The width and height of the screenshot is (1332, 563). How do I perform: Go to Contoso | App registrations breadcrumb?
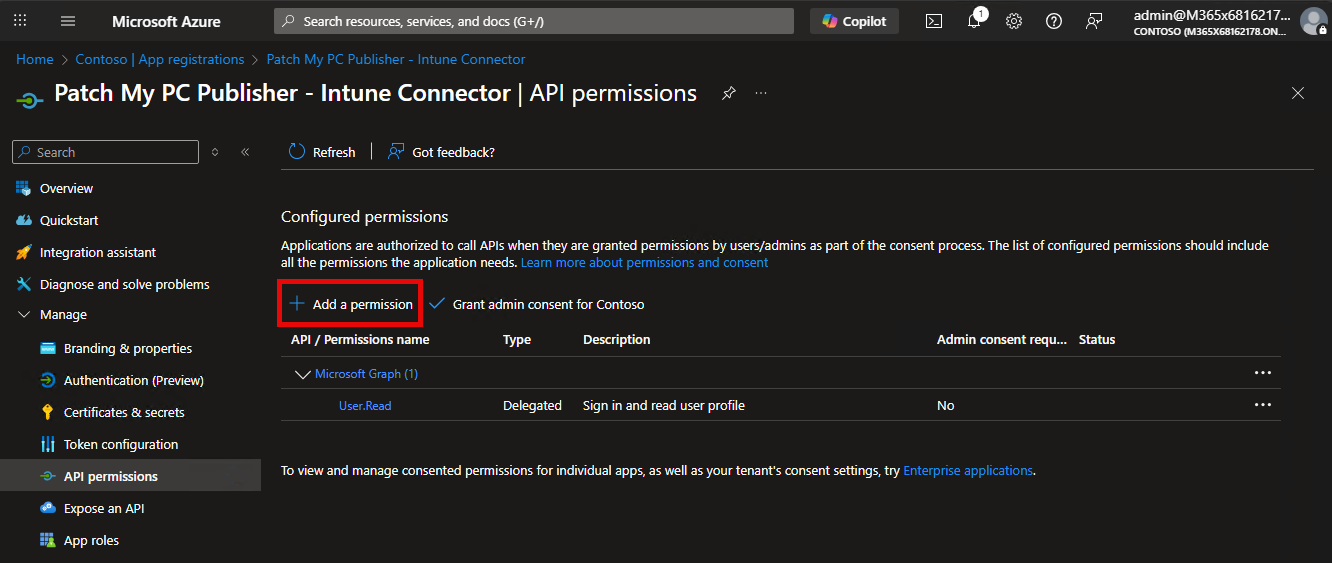[160, 59]
